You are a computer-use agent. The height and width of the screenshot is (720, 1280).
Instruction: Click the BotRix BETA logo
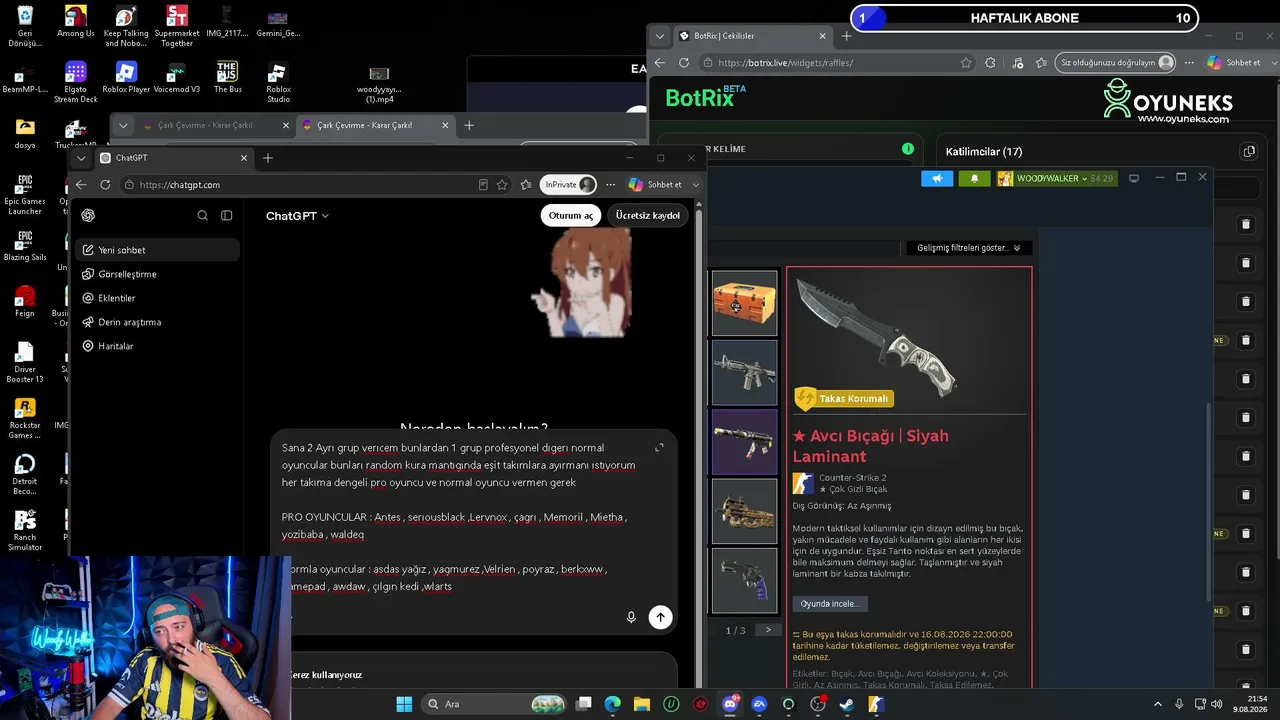705,97
